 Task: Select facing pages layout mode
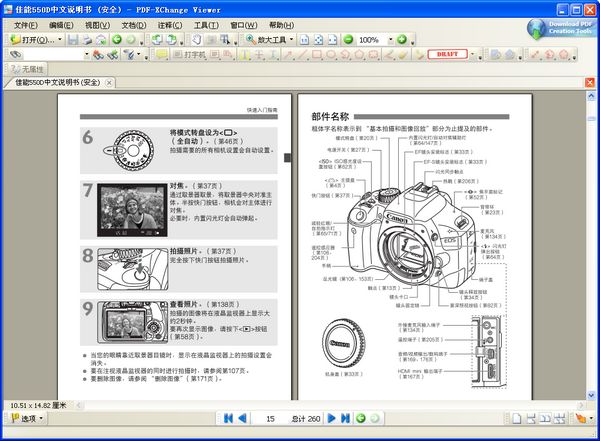coord(545,418)
